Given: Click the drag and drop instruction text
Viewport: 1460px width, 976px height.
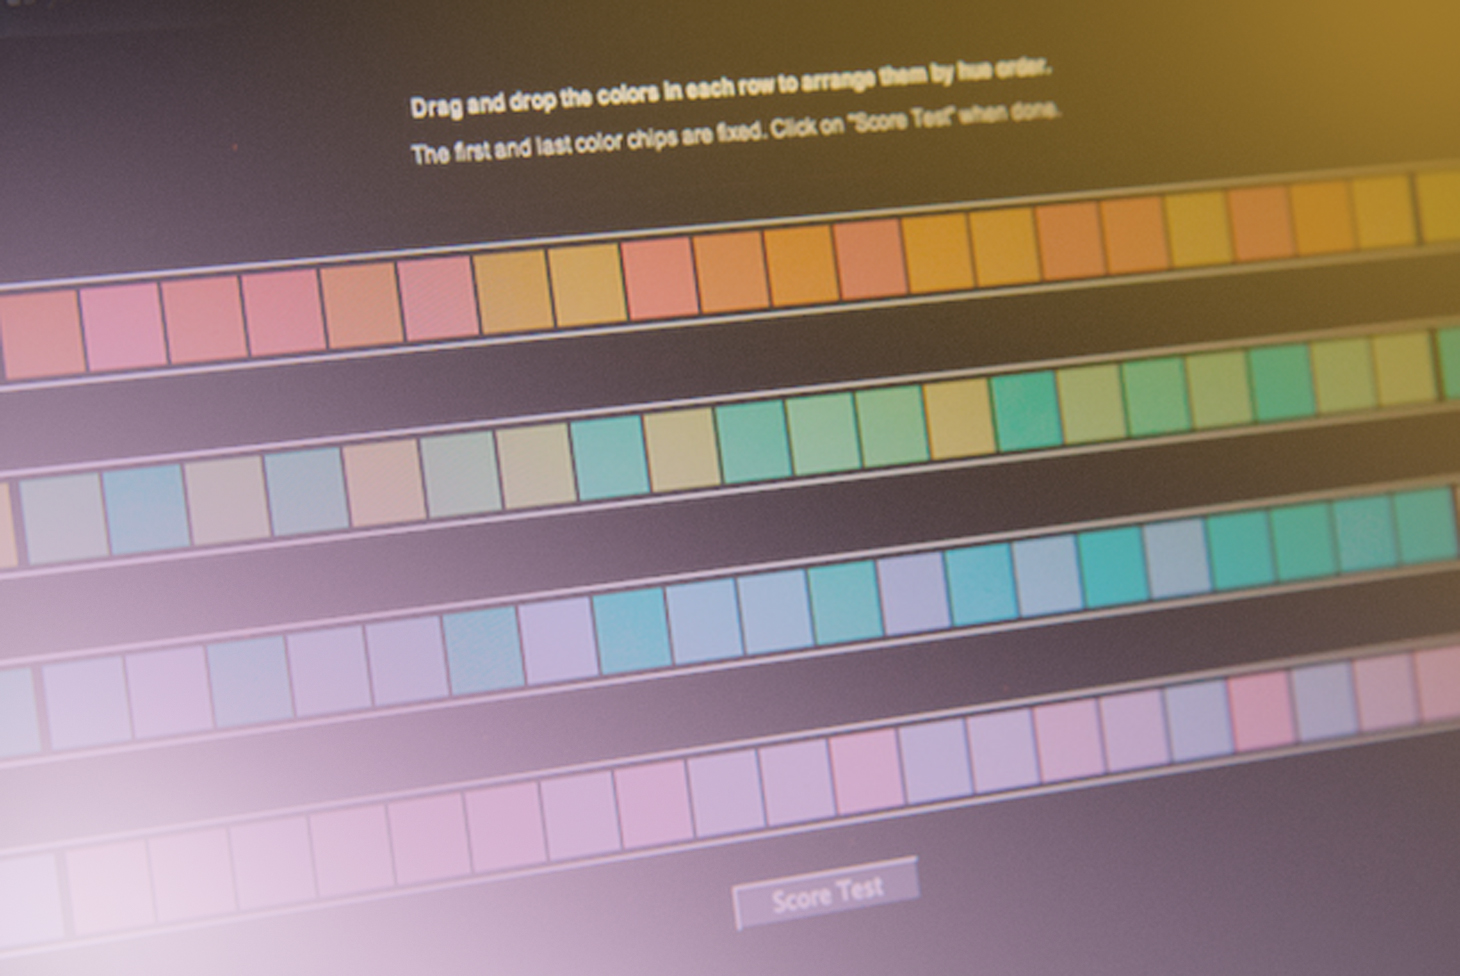Looking at the screenshot, I should (735, 90).
